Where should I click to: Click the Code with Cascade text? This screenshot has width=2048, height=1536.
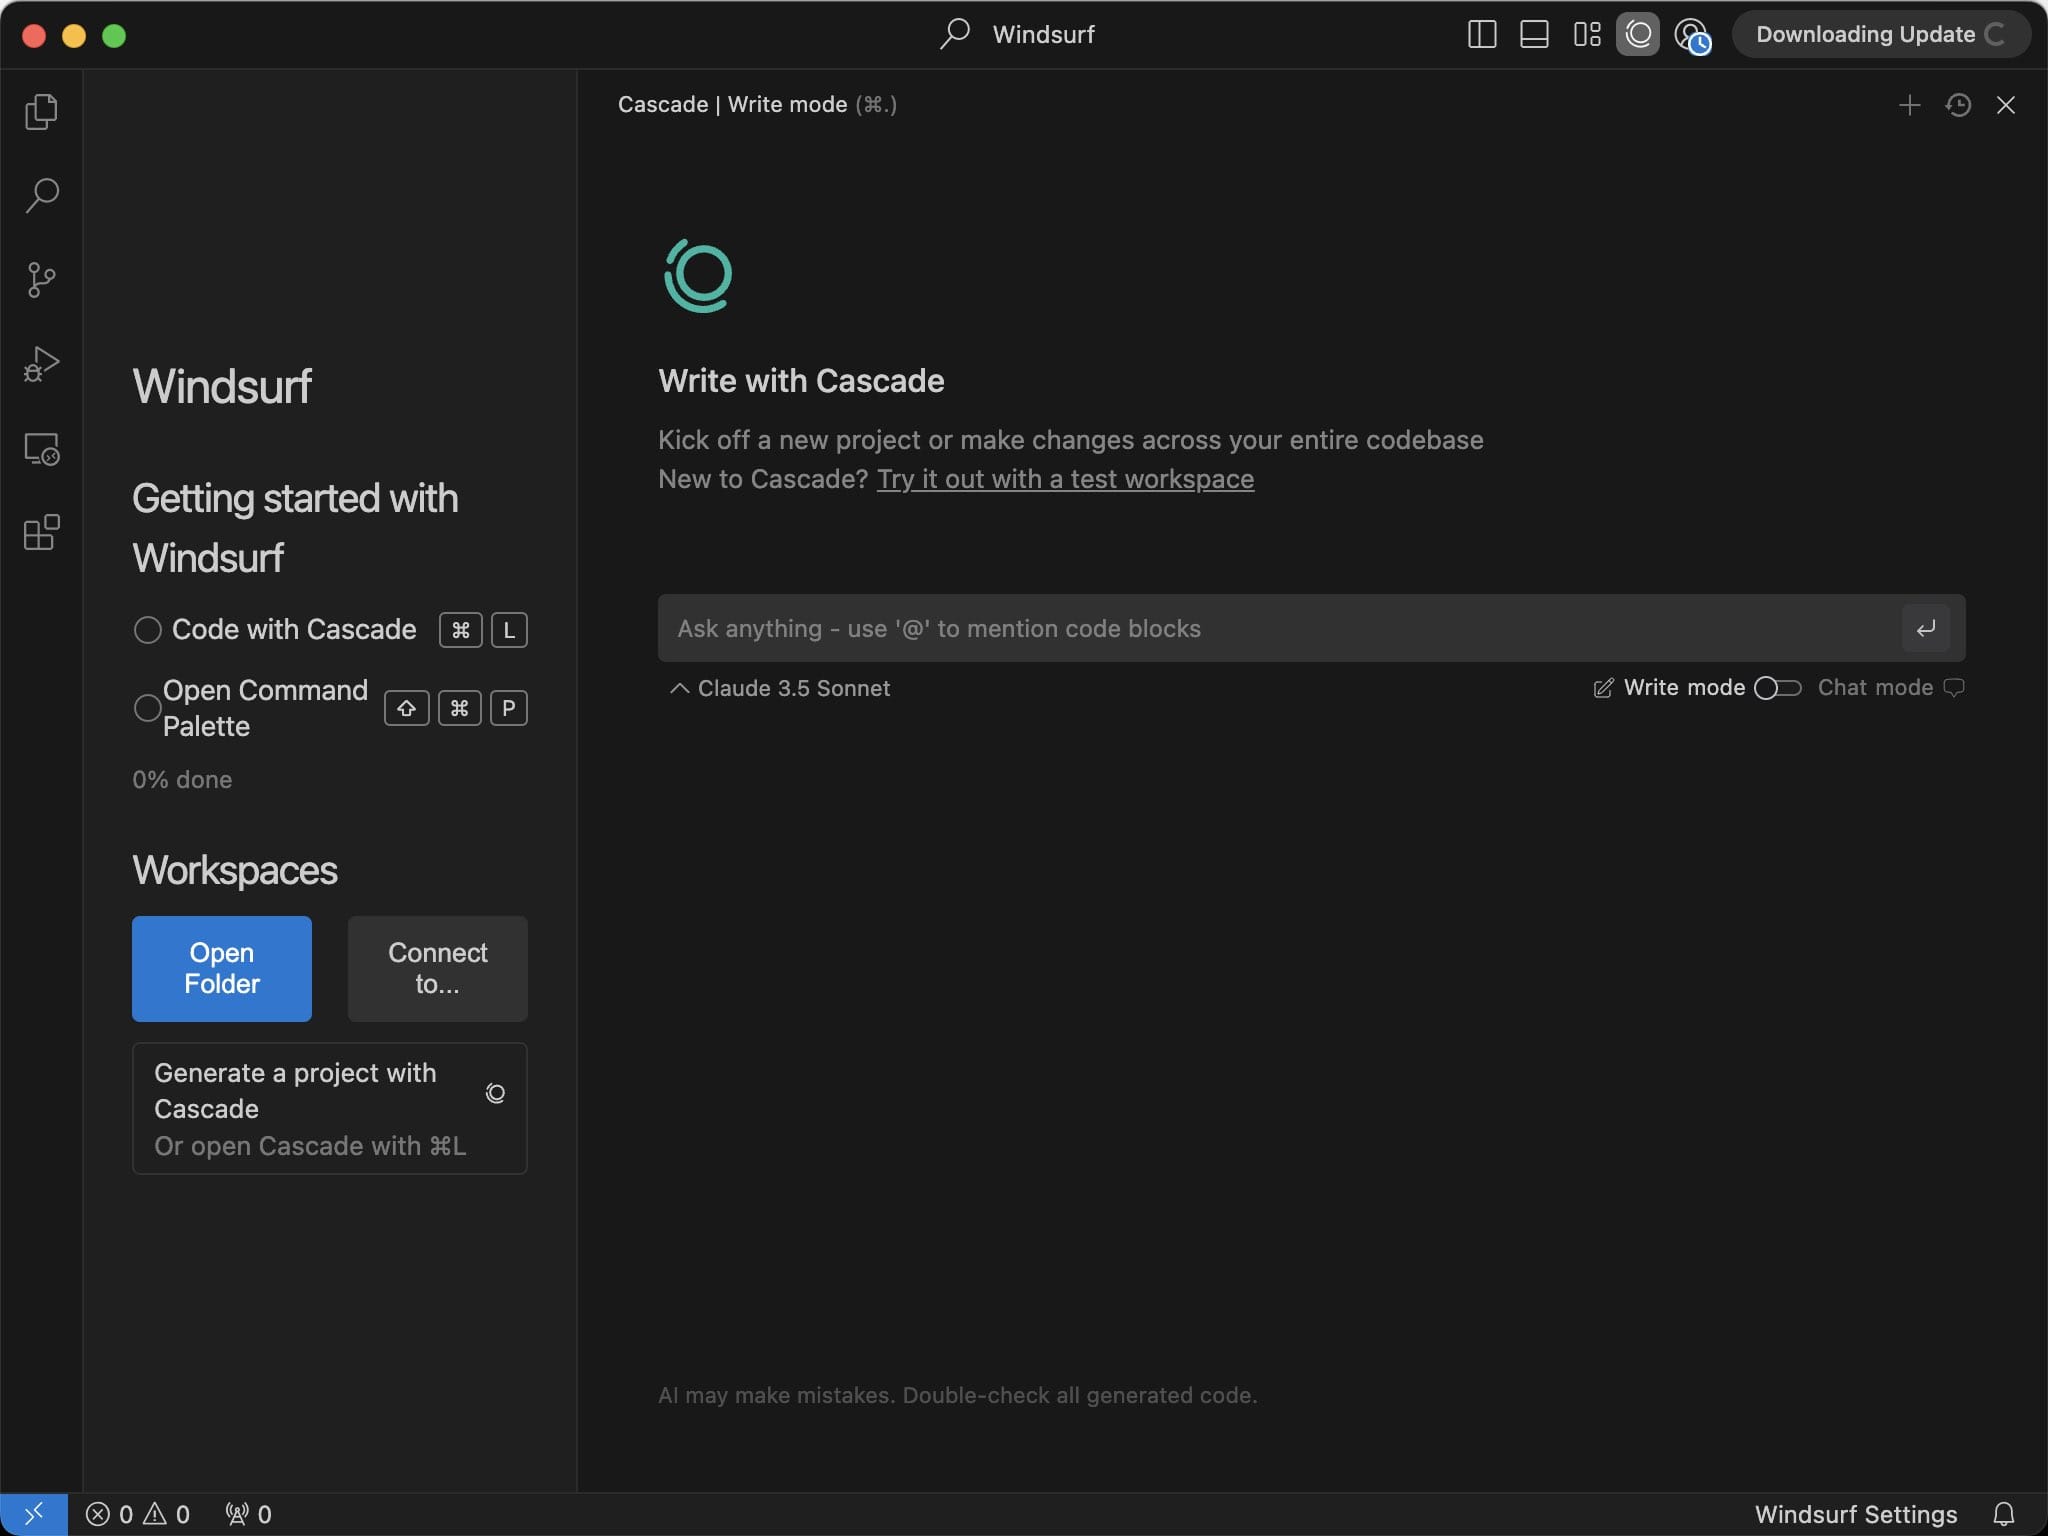(x=294, y=629)
